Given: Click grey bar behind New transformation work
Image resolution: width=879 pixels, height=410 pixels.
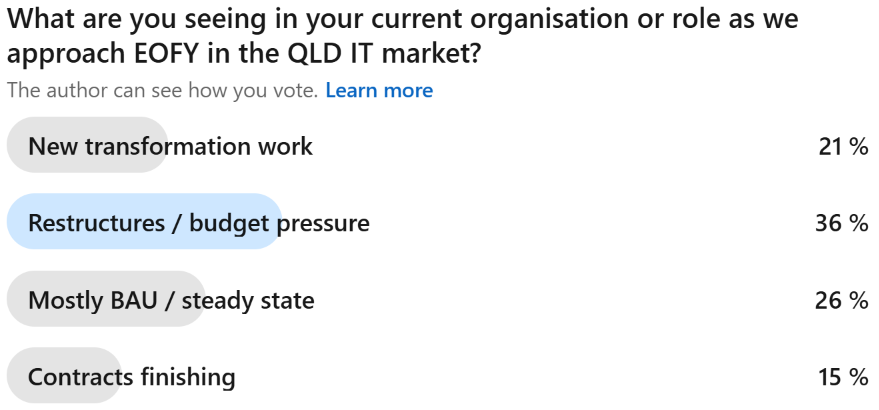Looking at the screenshot, I should (87, 145).
